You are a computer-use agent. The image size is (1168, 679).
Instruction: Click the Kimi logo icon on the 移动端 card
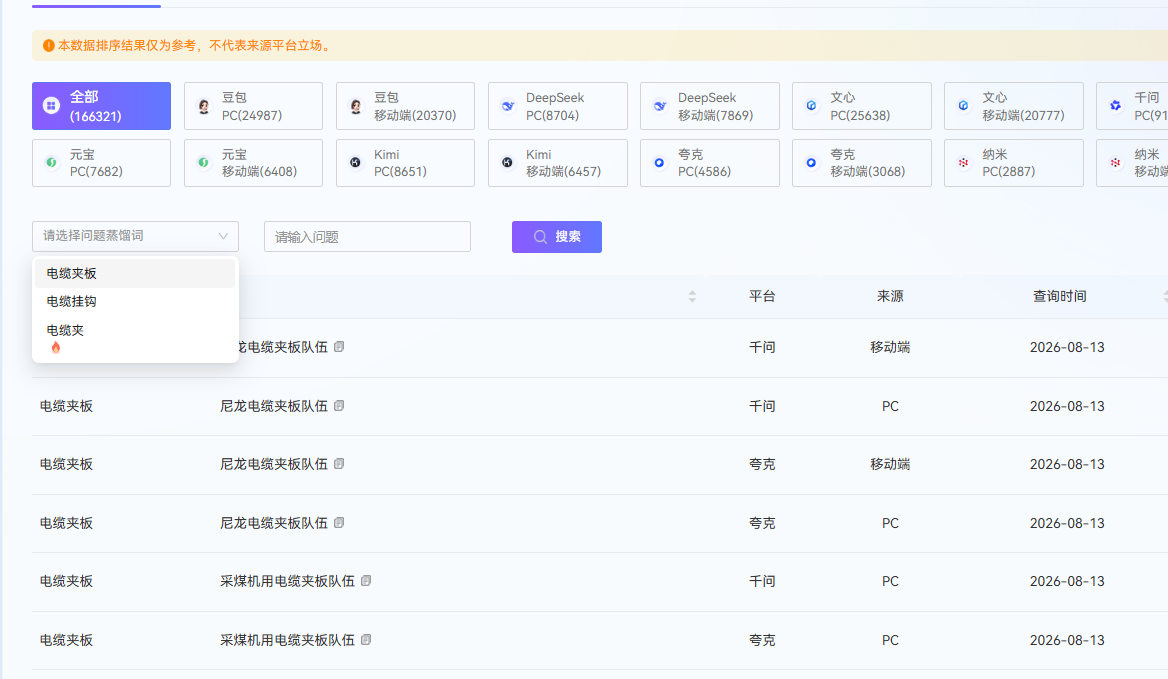click(x=507, y=162)
